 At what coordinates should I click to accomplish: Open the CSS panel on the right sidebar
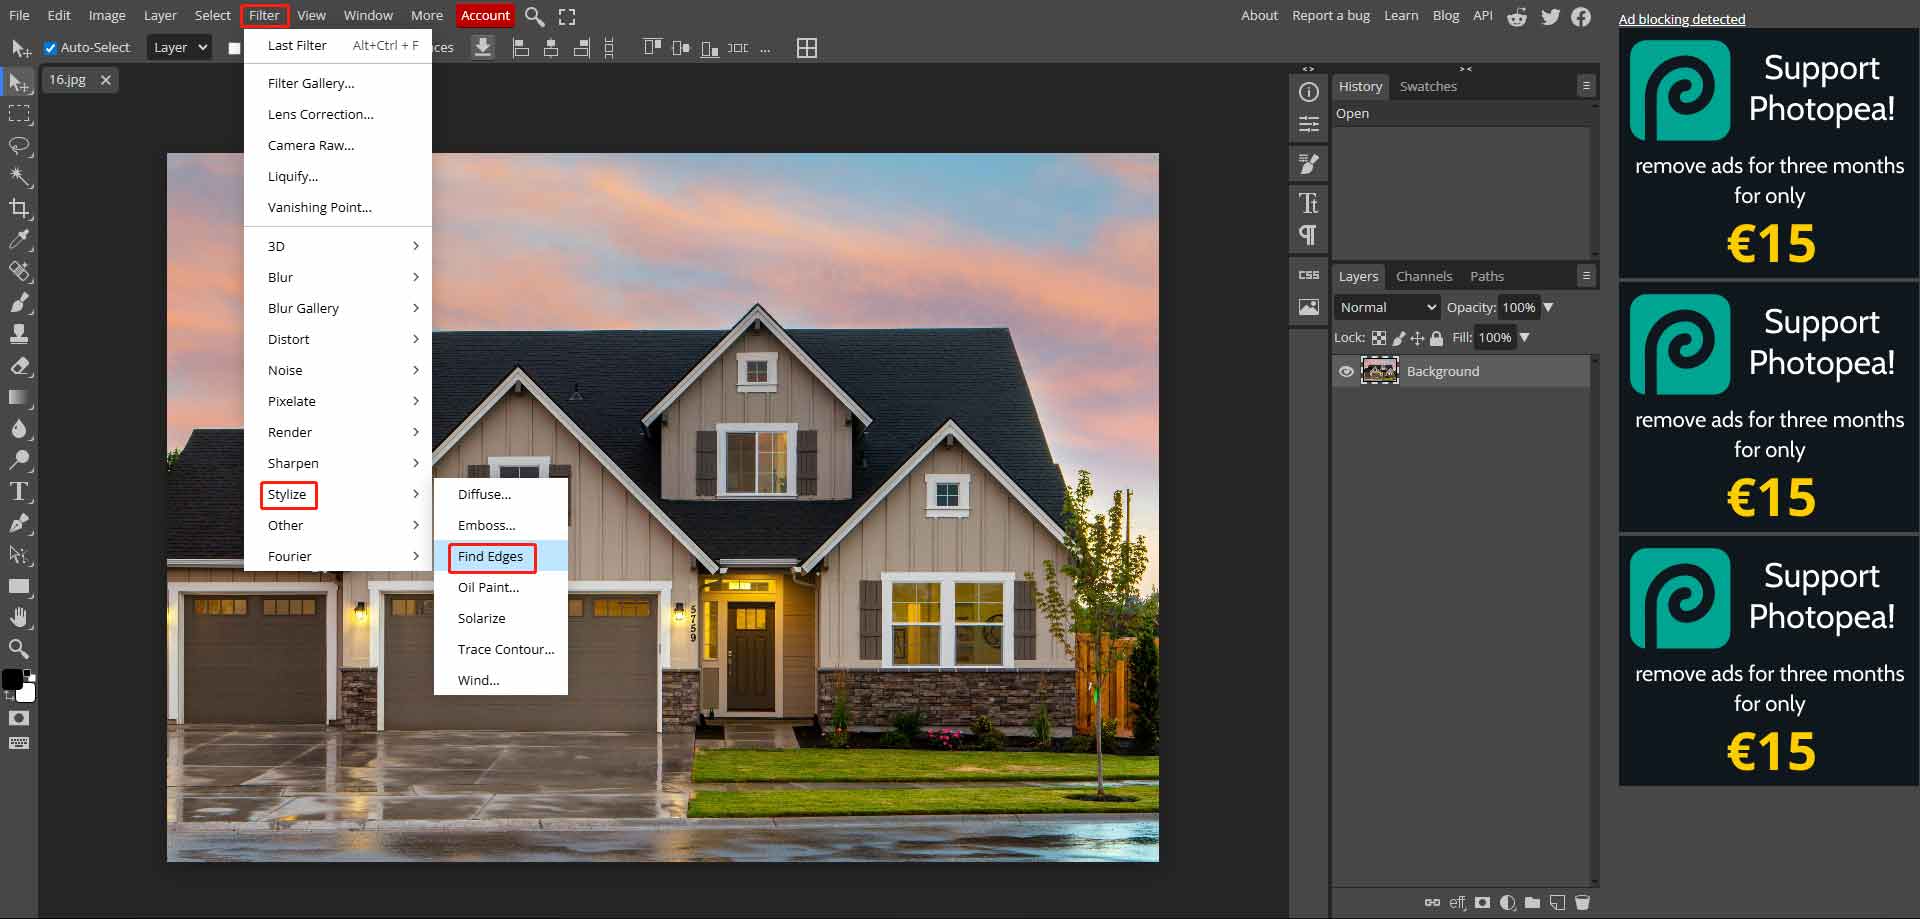coord(1308,274)
